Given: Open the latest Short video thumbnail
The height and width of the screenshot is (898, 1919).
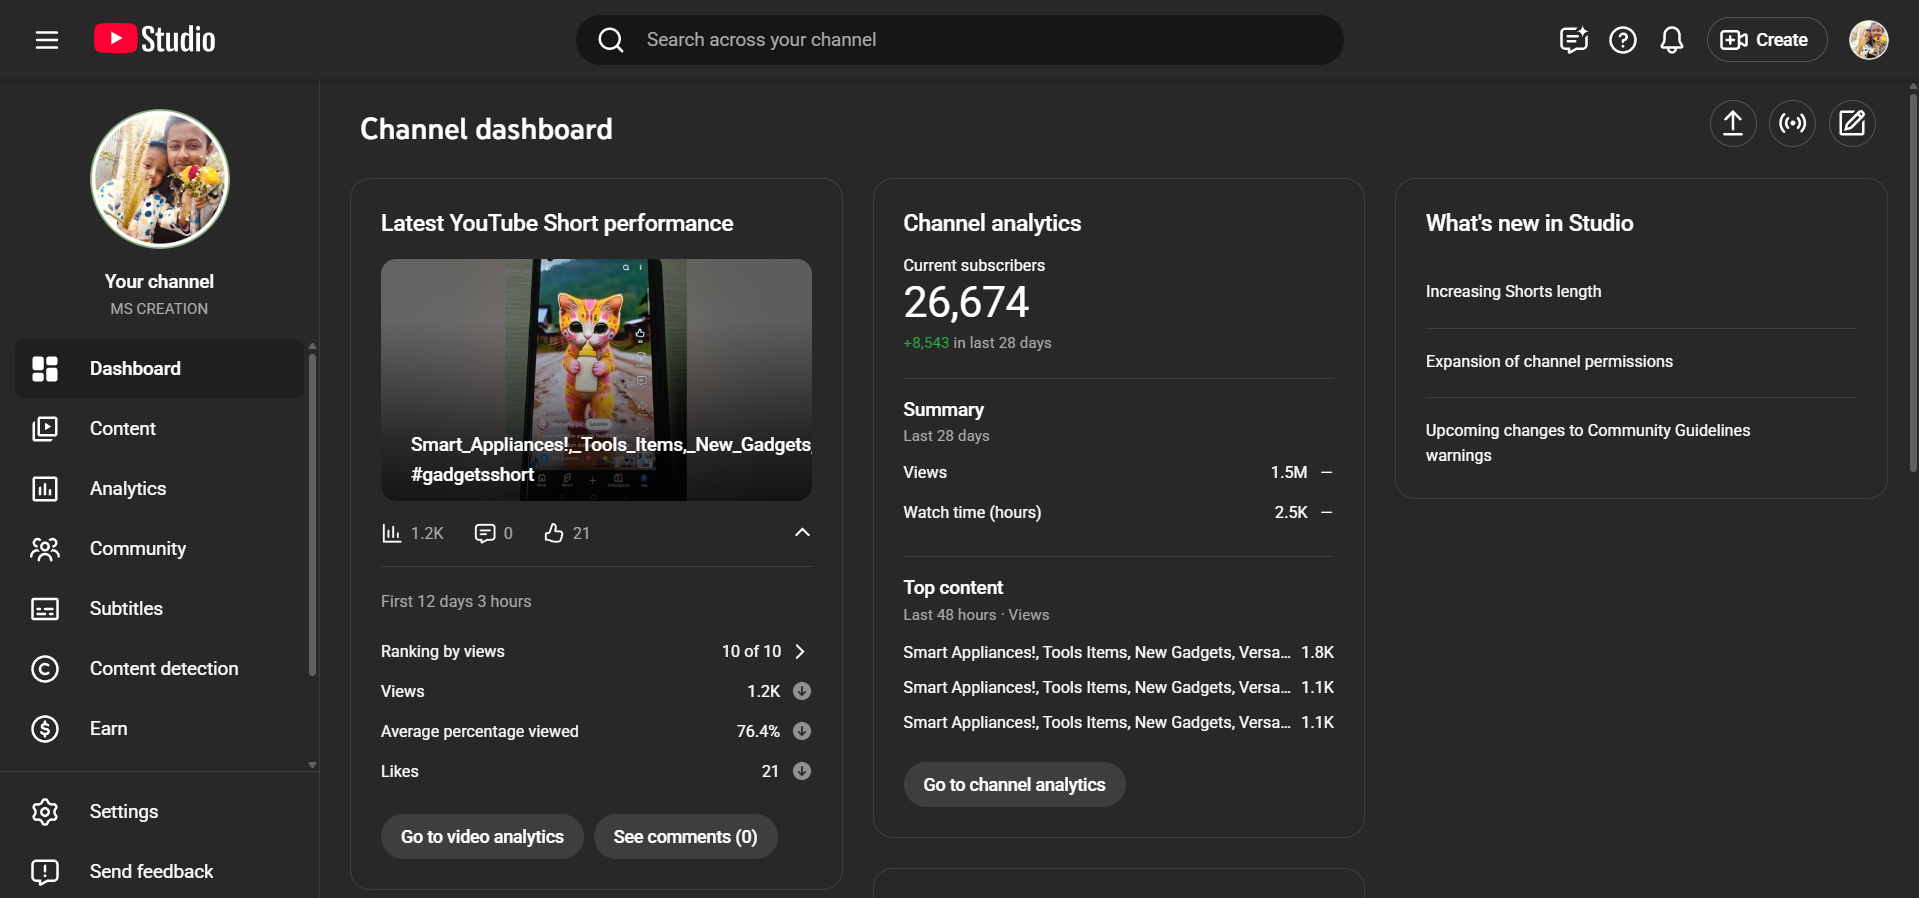Looking at the screenshot, I should click(x=596, y=379).
